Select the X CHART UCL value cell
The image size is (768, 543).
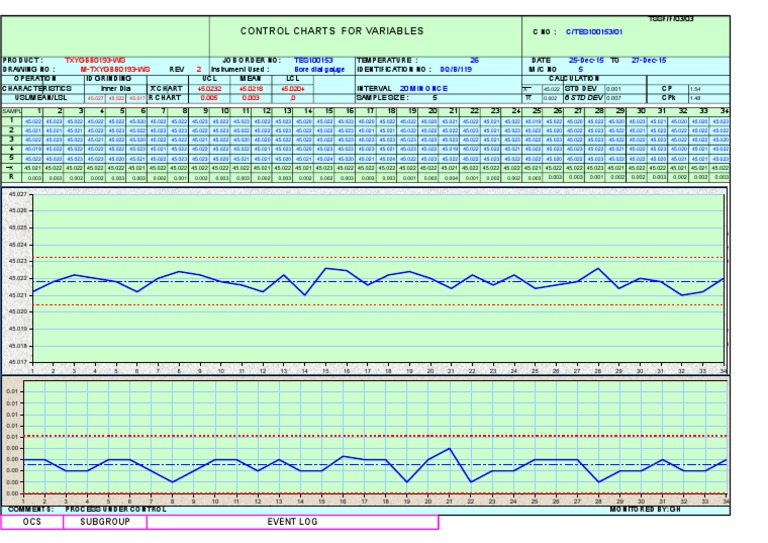click(x=209, y=88)
